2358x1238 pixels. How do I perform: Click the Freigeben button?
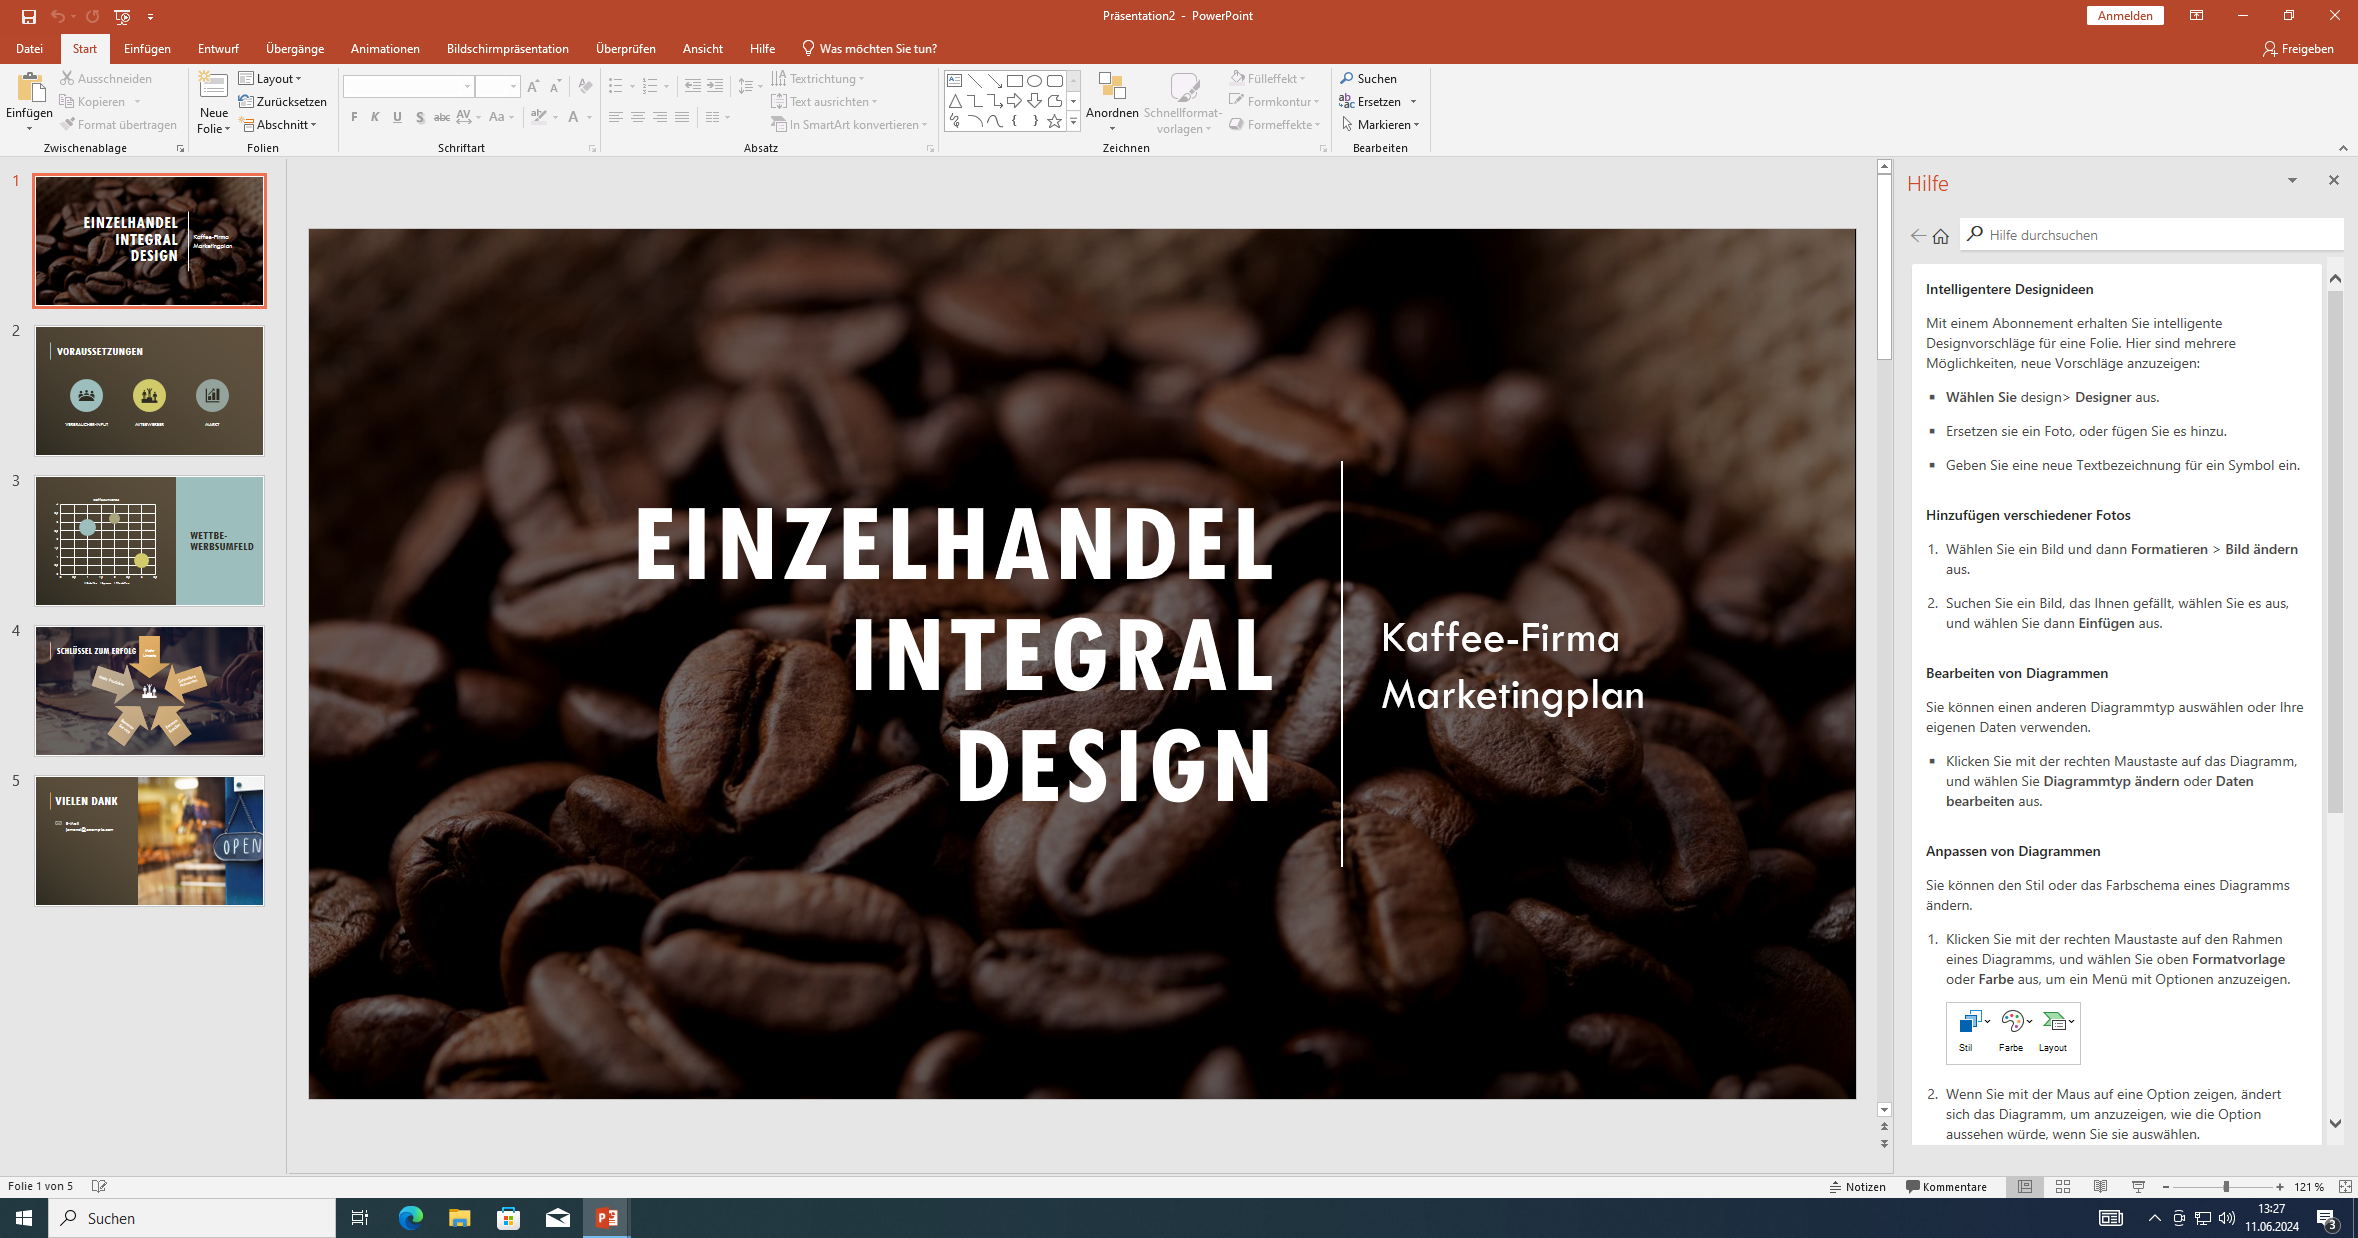pyautogui.click(x=2298, y=48)
